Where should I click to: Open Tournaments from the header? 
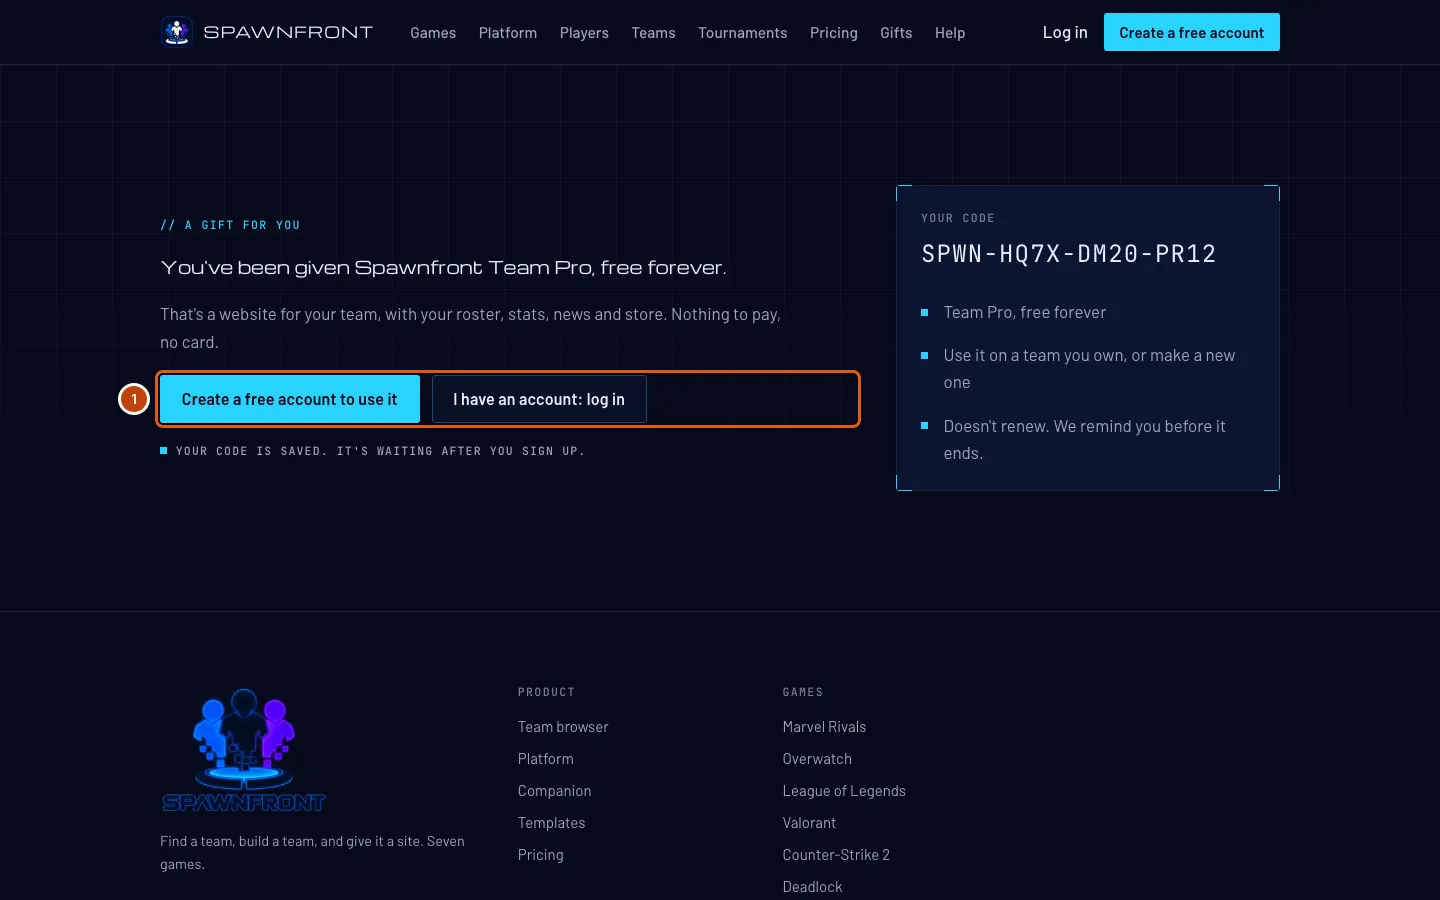[x=743, y=33]
